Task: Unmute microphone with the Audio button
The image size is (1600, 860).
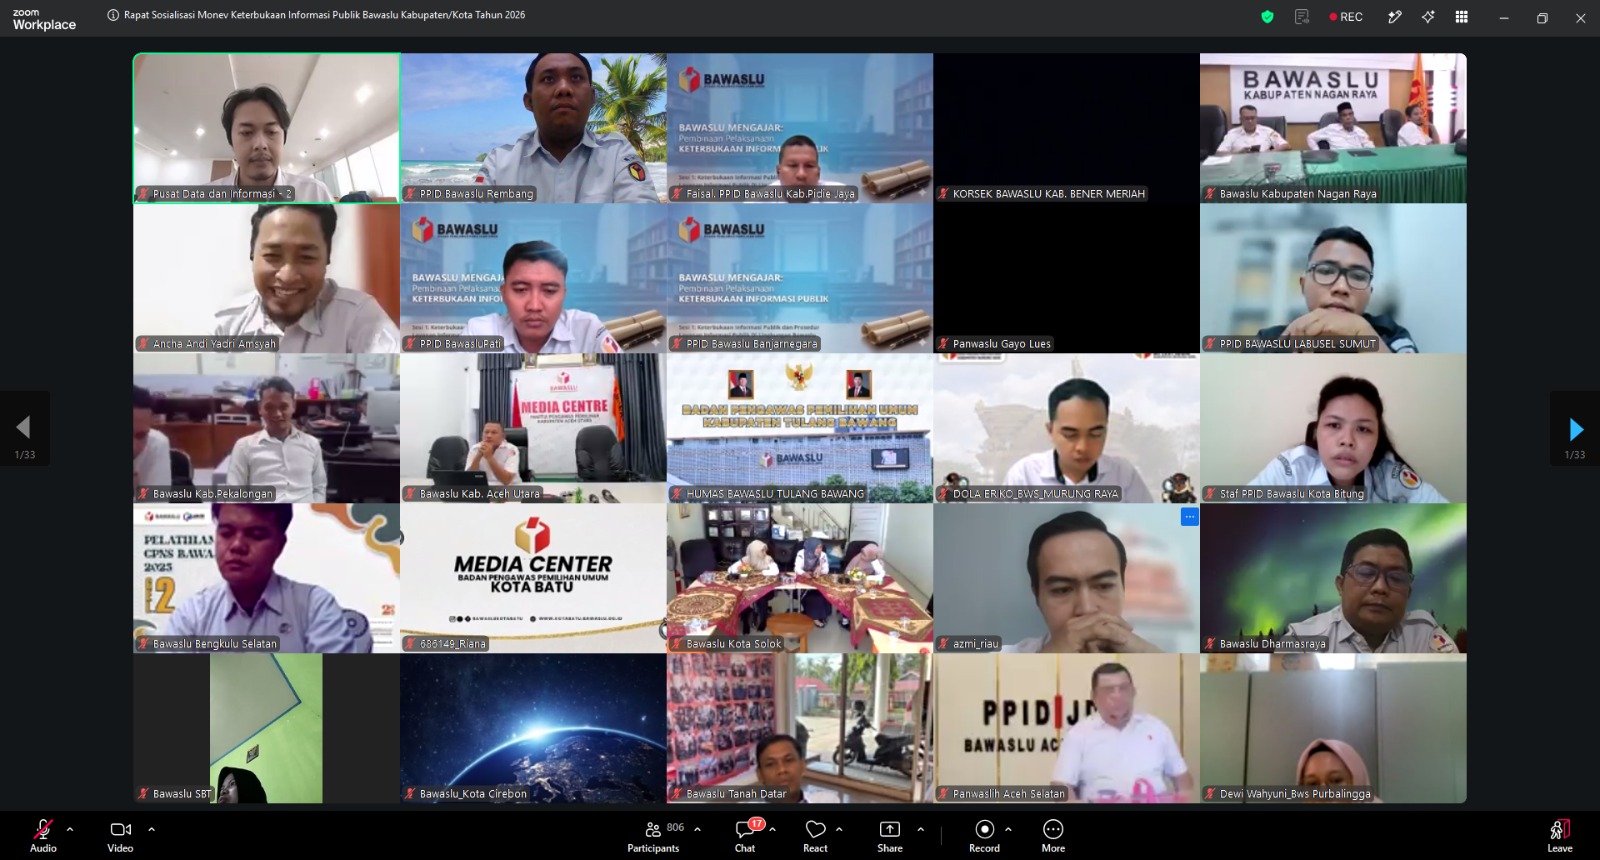Action: tap(43, 835)
